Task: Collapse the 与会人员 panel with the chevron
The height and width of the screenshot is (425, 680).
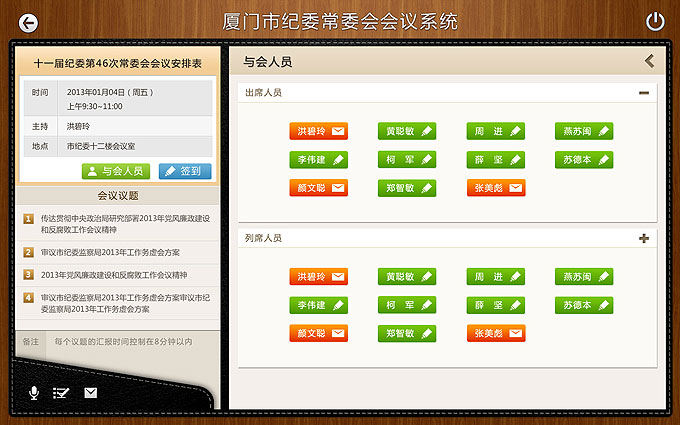Action: 649,61
